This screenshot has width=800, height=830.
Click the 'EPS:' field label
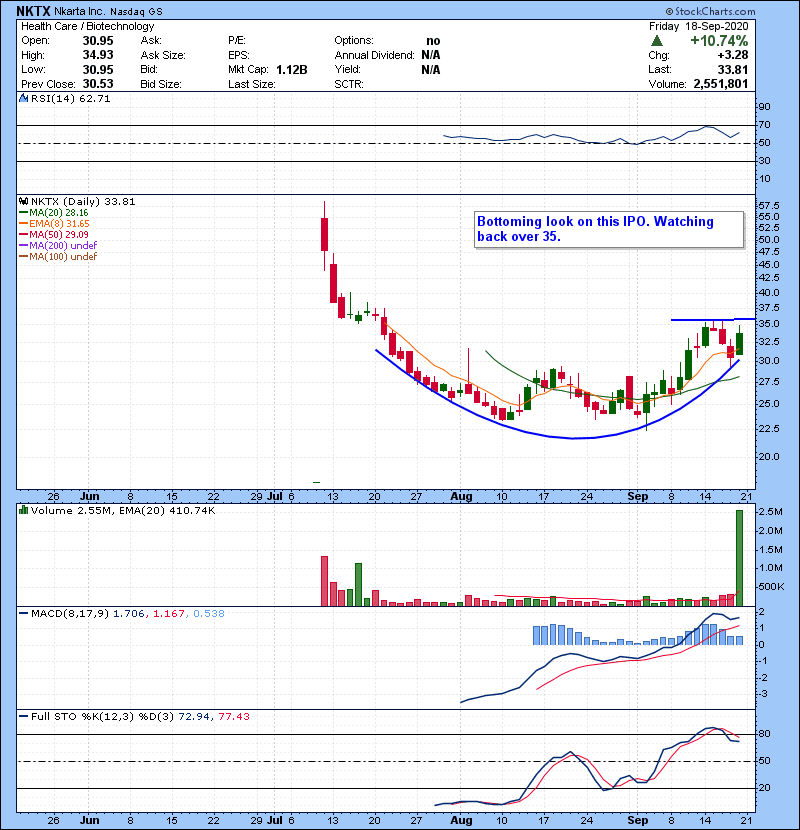(239, 55)
